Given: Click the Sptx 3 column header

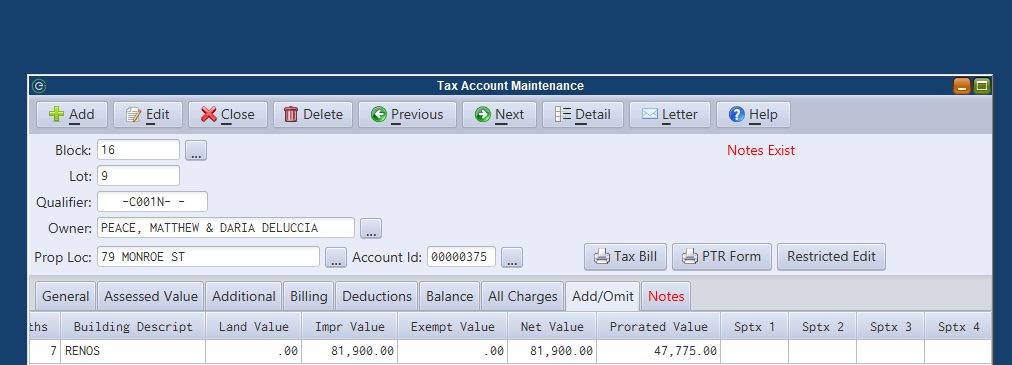Looking at the screenshot, I should [x=891, y=327].
